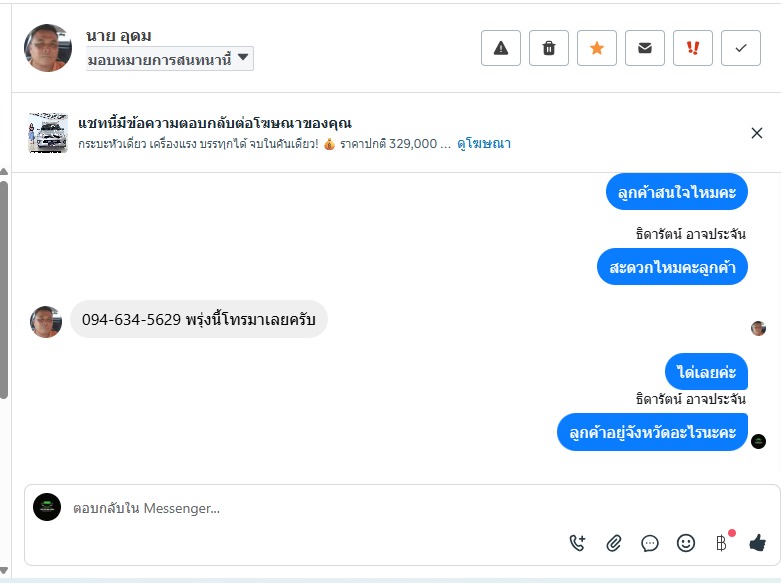Attach a file with the paperclip icon

[x=614, y=543]
